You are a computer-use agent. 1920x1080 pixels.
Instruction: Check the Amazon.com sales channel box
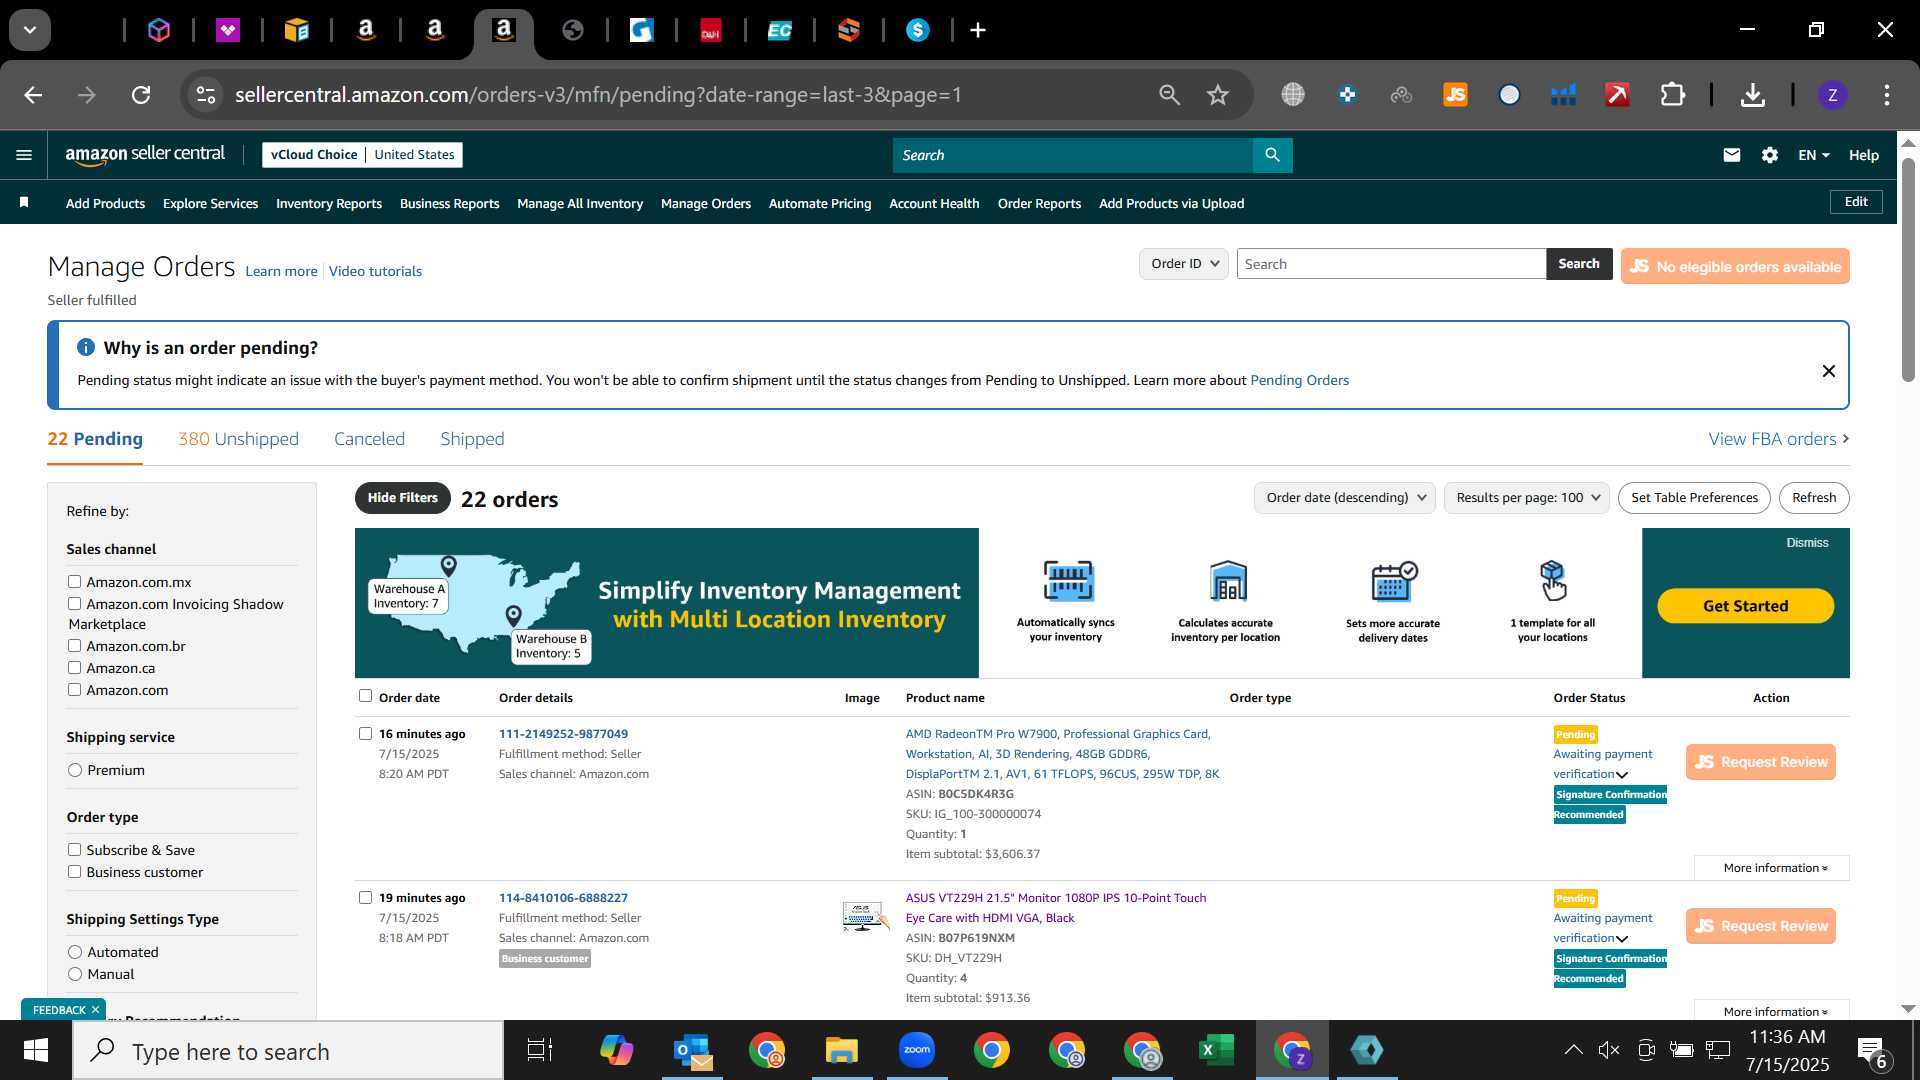74,689
